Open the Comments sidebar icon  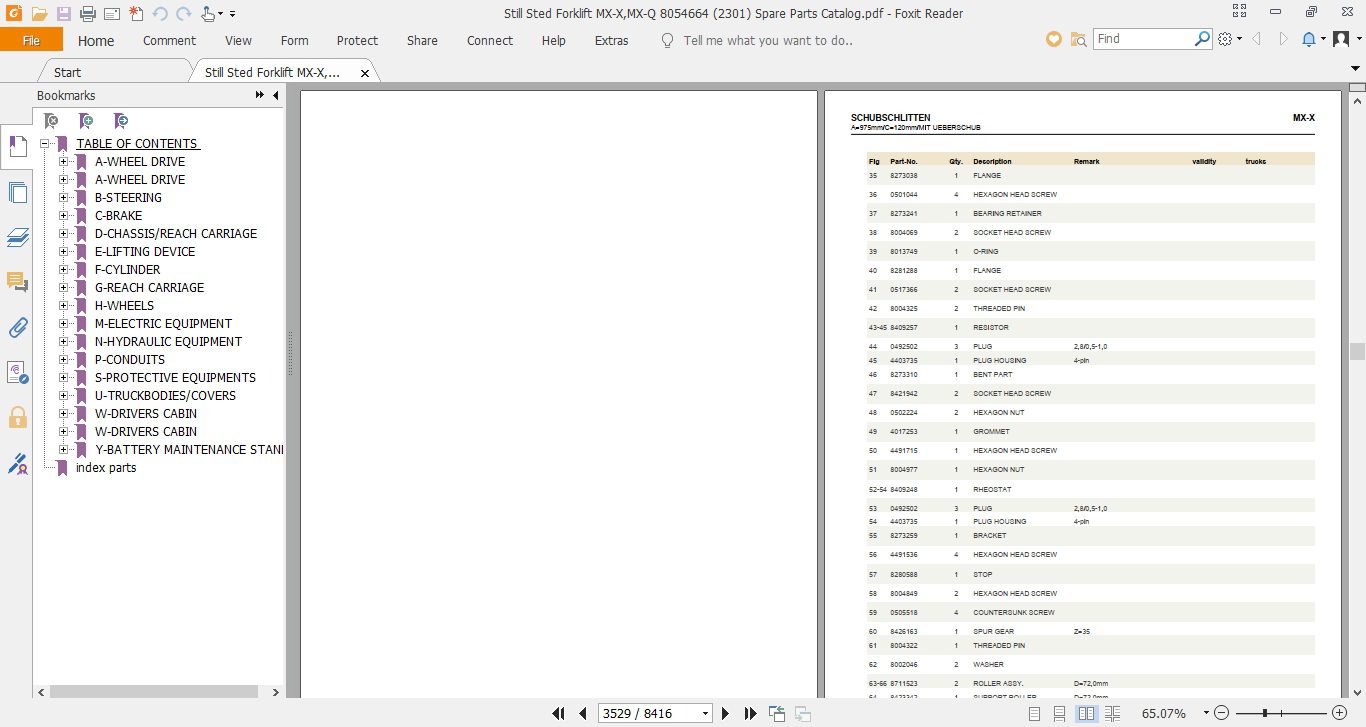pos(17,282)
